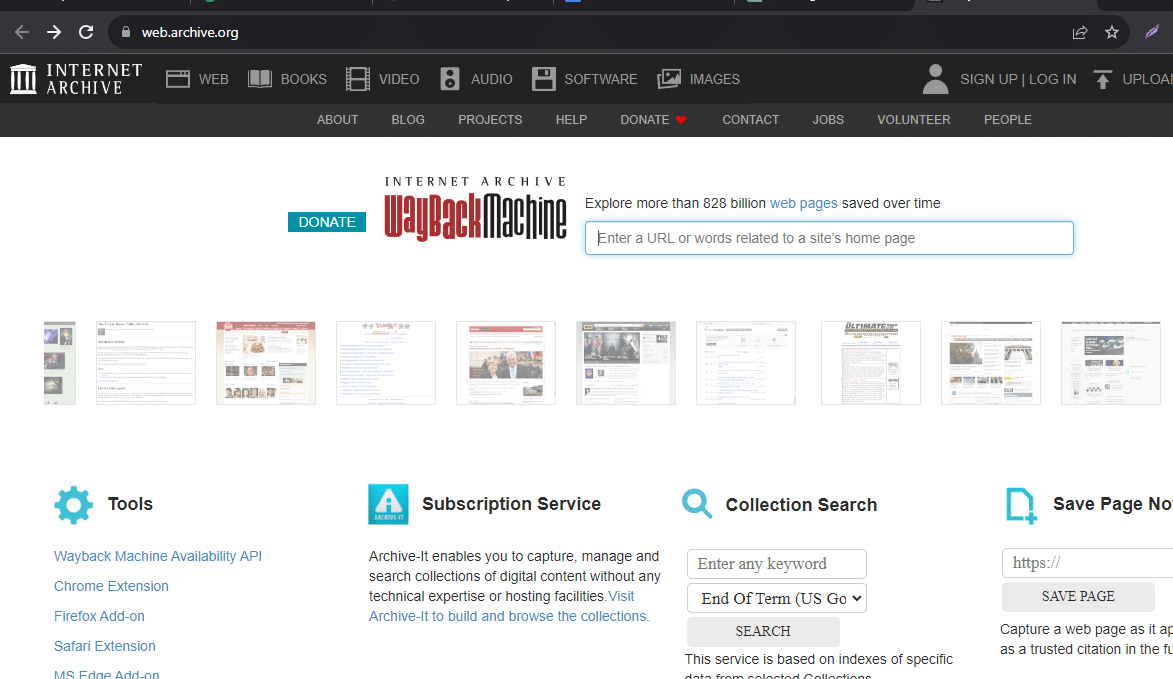Open the Books section icon
The image size is (1173, 679).
pos(260,79)
